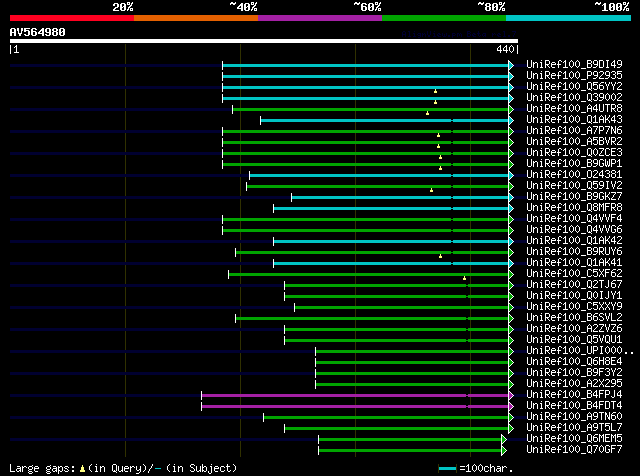The image size is (640, 476).
Task: Click the green arrowhead ending the Q6MEM5 bar
Action: click(504, 439)
